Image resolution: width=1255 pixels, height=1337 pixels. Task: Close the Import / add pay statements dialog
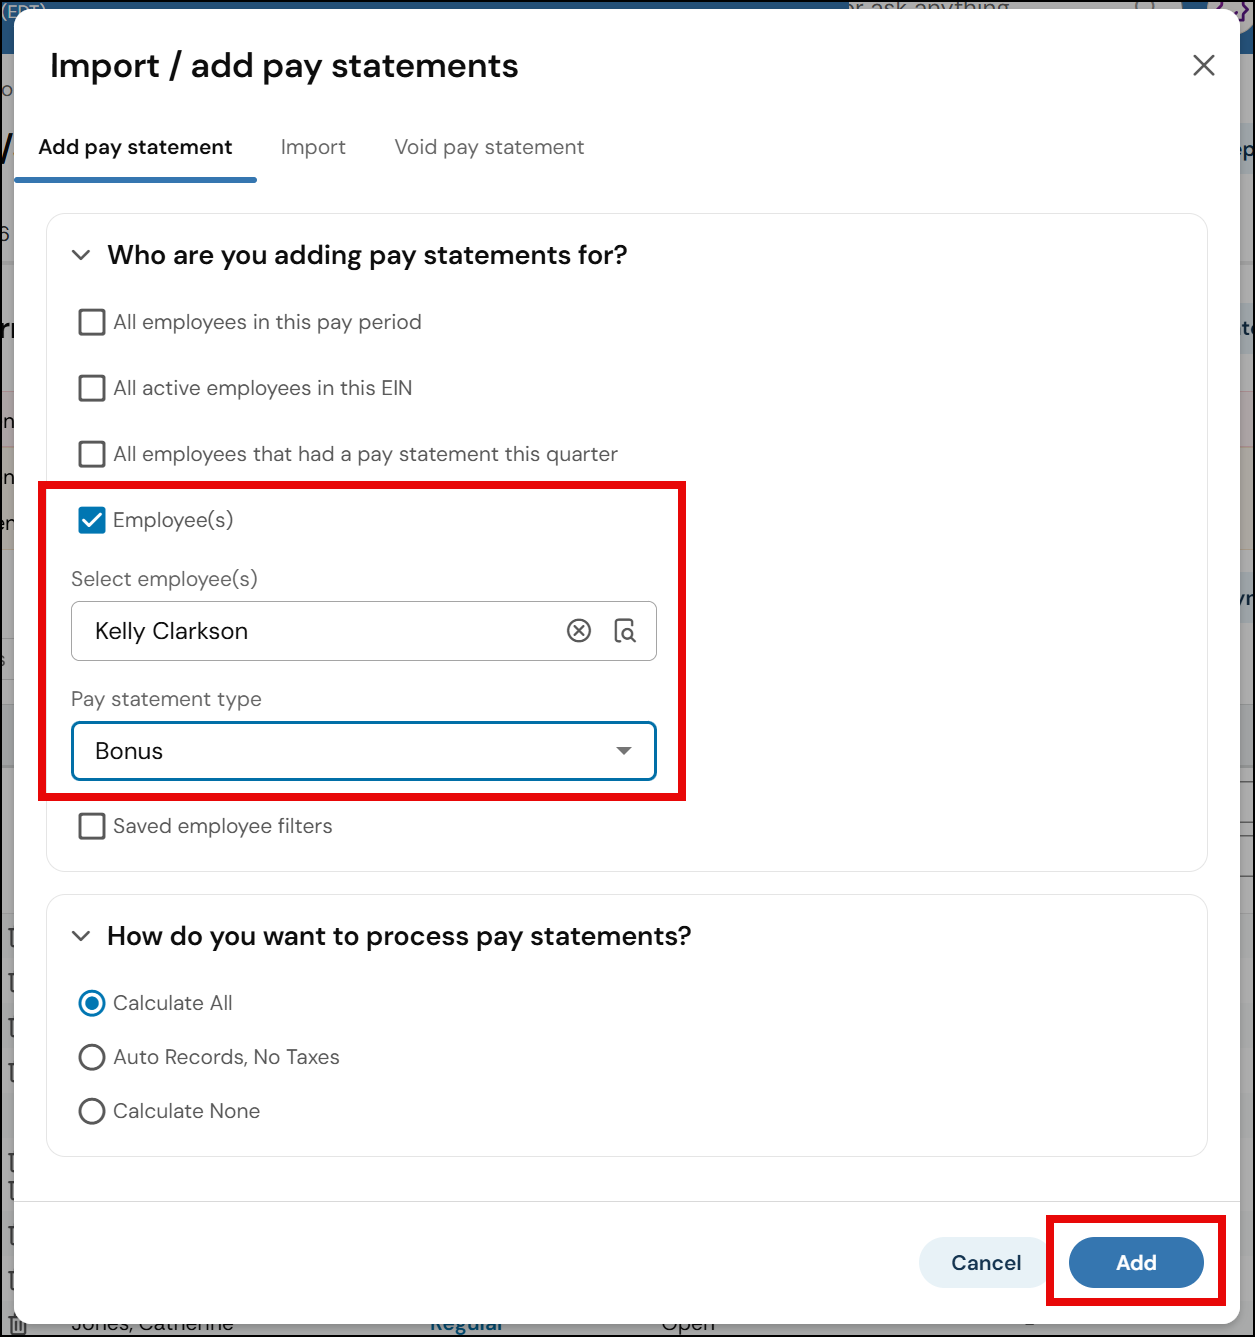tap(1204, 65)
